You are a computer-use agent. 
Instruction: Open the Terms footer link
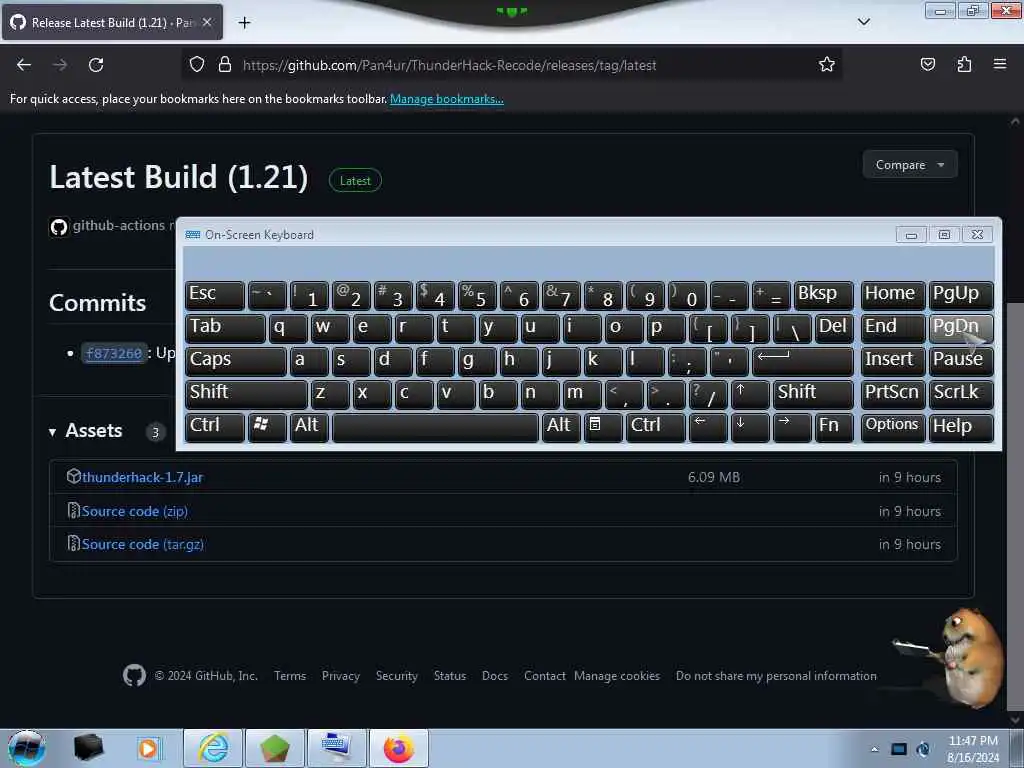(x=290, y=676)
